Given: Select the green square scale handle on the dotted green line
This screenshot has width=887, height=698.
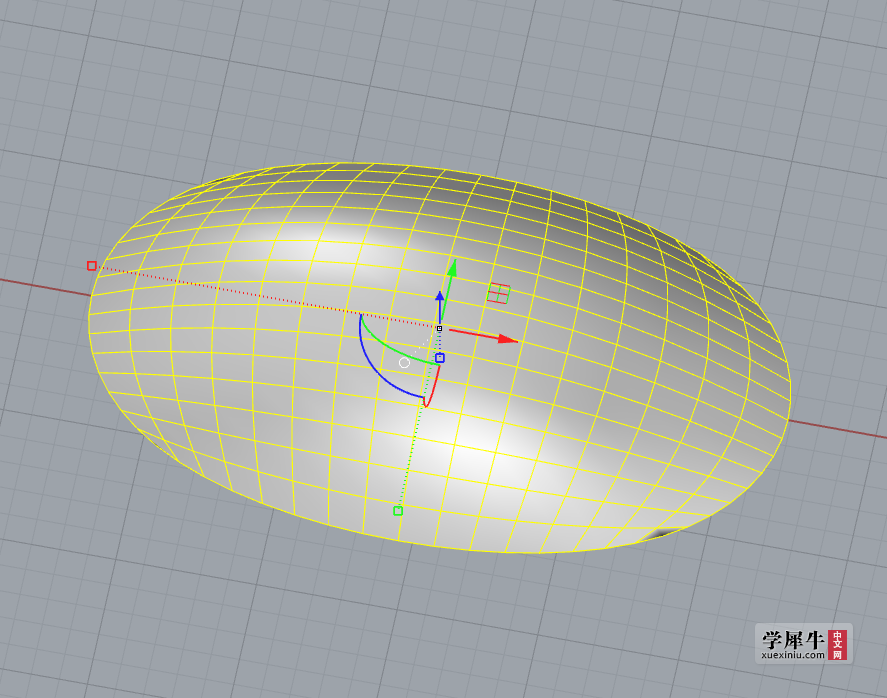Looking at the screenshot, I should click(398, 511).
